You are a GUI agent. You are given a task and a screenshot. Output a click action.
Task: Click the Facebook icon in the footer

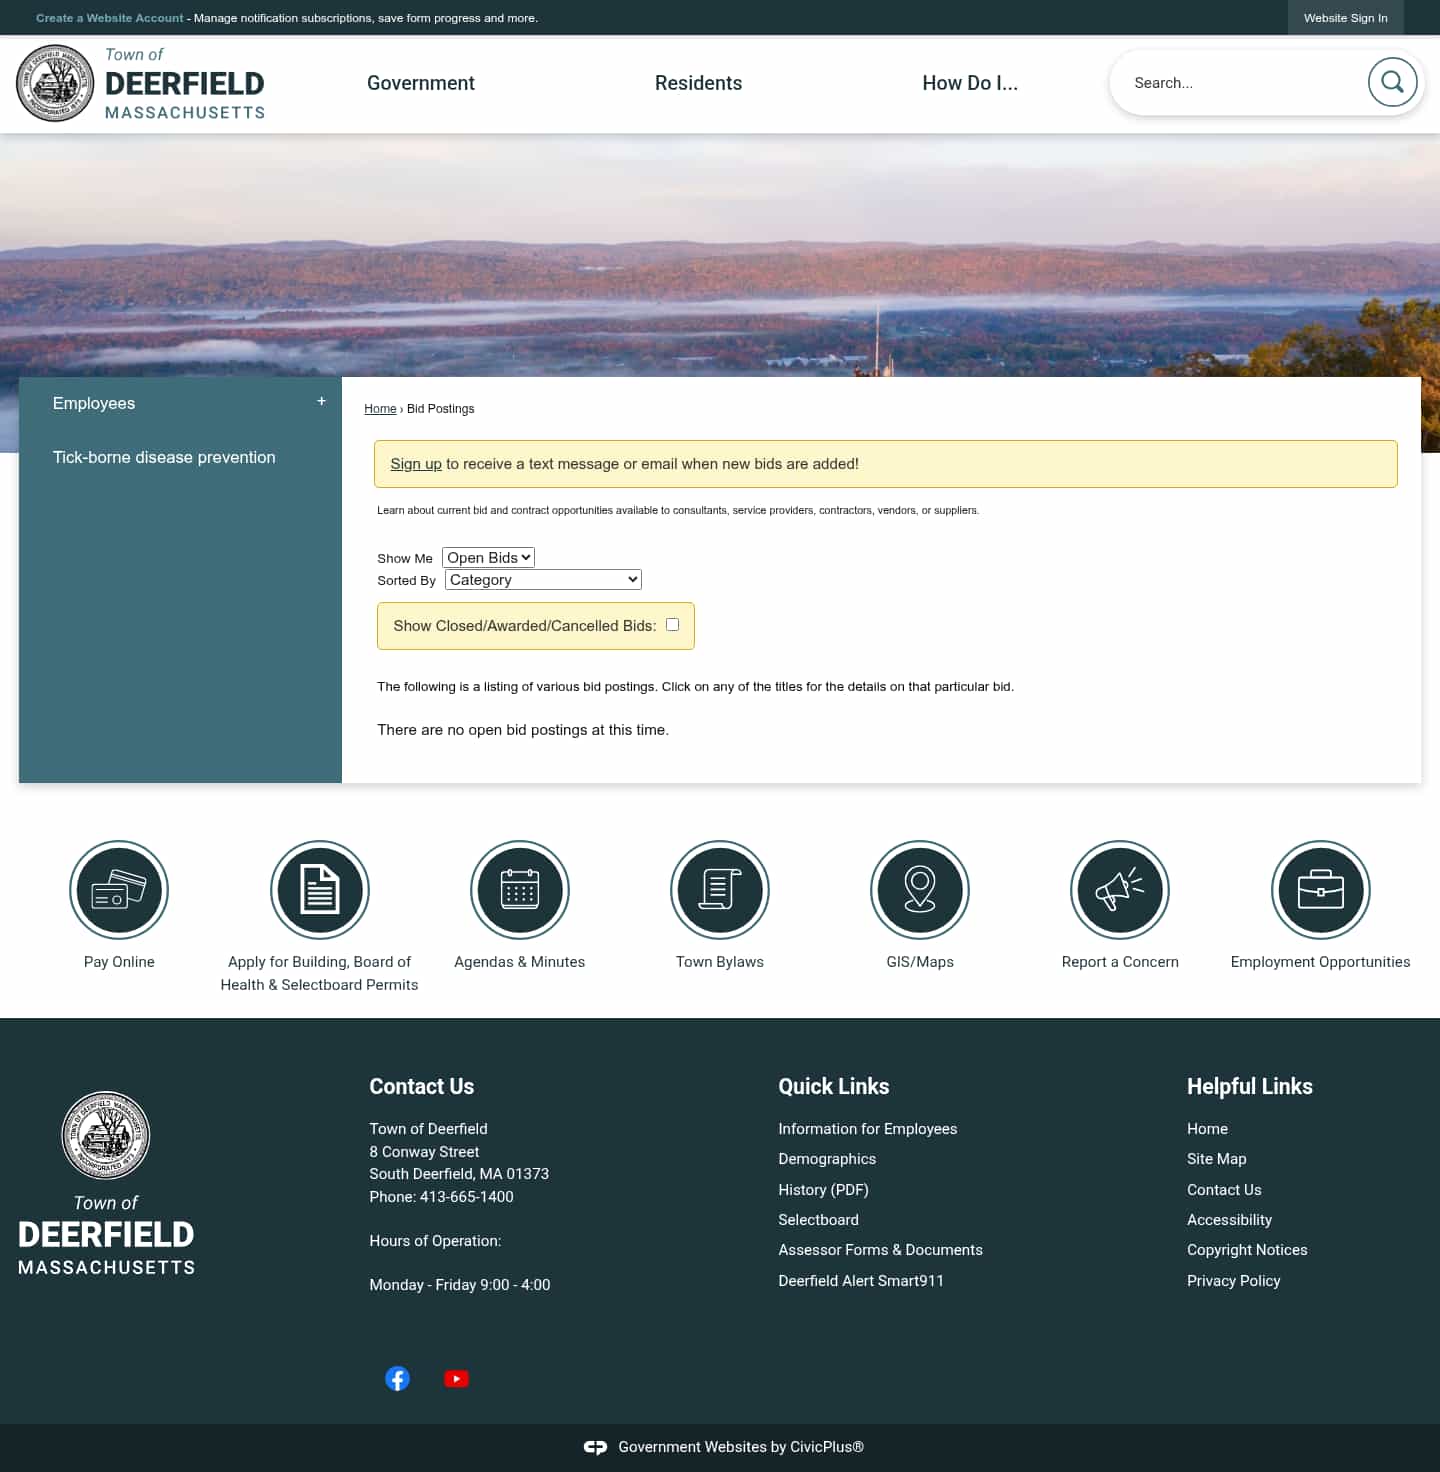click(397, 1378)
